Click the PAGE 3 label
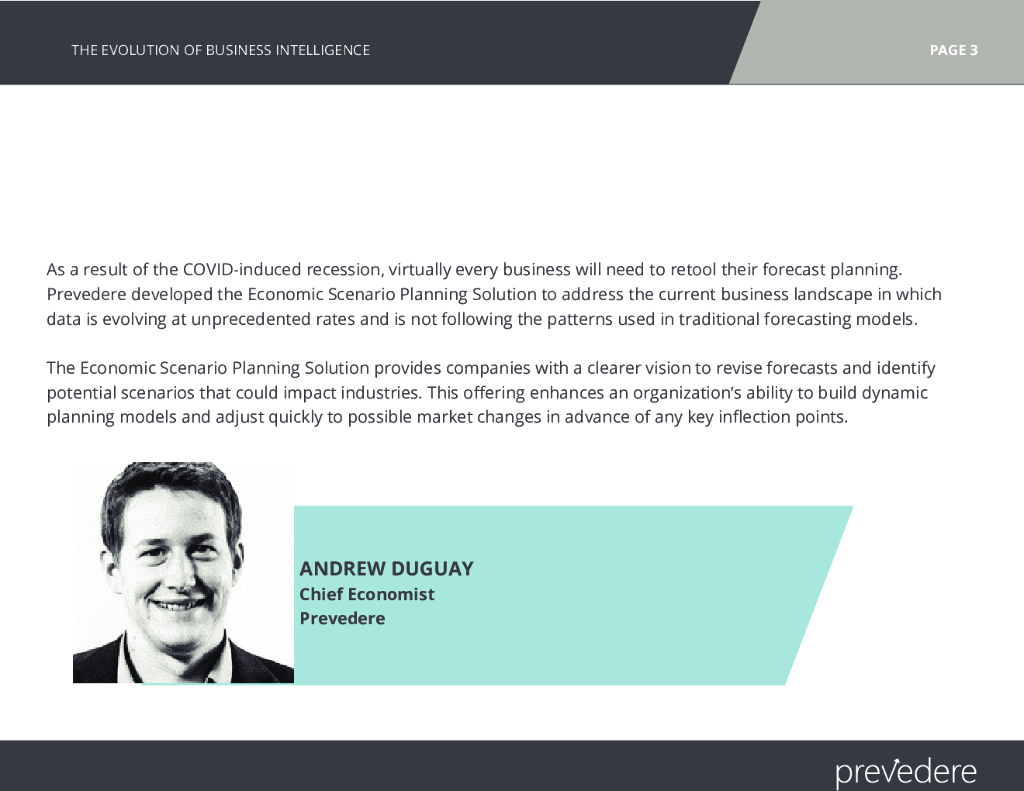1024x791 pixels. tap(953, 50)
